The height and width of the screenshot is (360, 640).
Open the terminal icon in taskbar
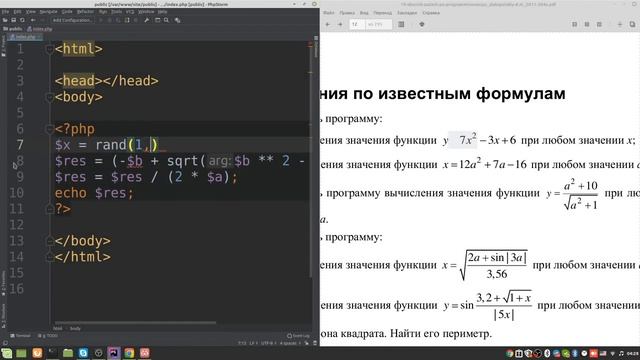[x=52, y=353]
